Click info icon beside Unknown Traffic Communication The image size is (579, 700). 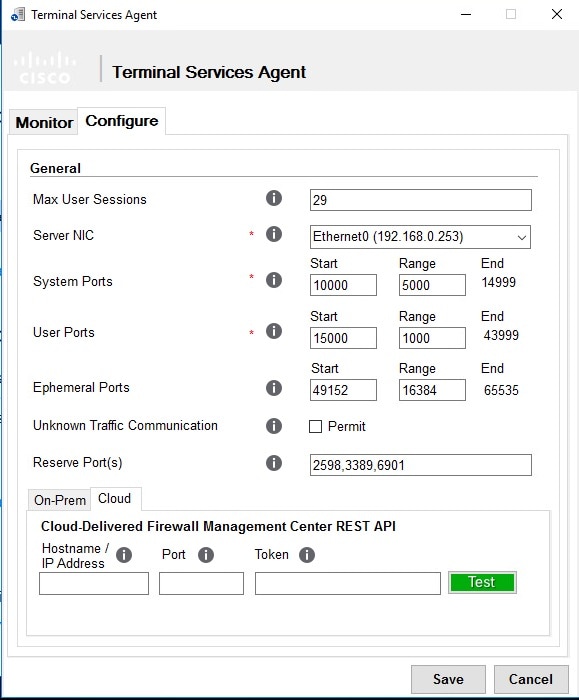point(274,426)
